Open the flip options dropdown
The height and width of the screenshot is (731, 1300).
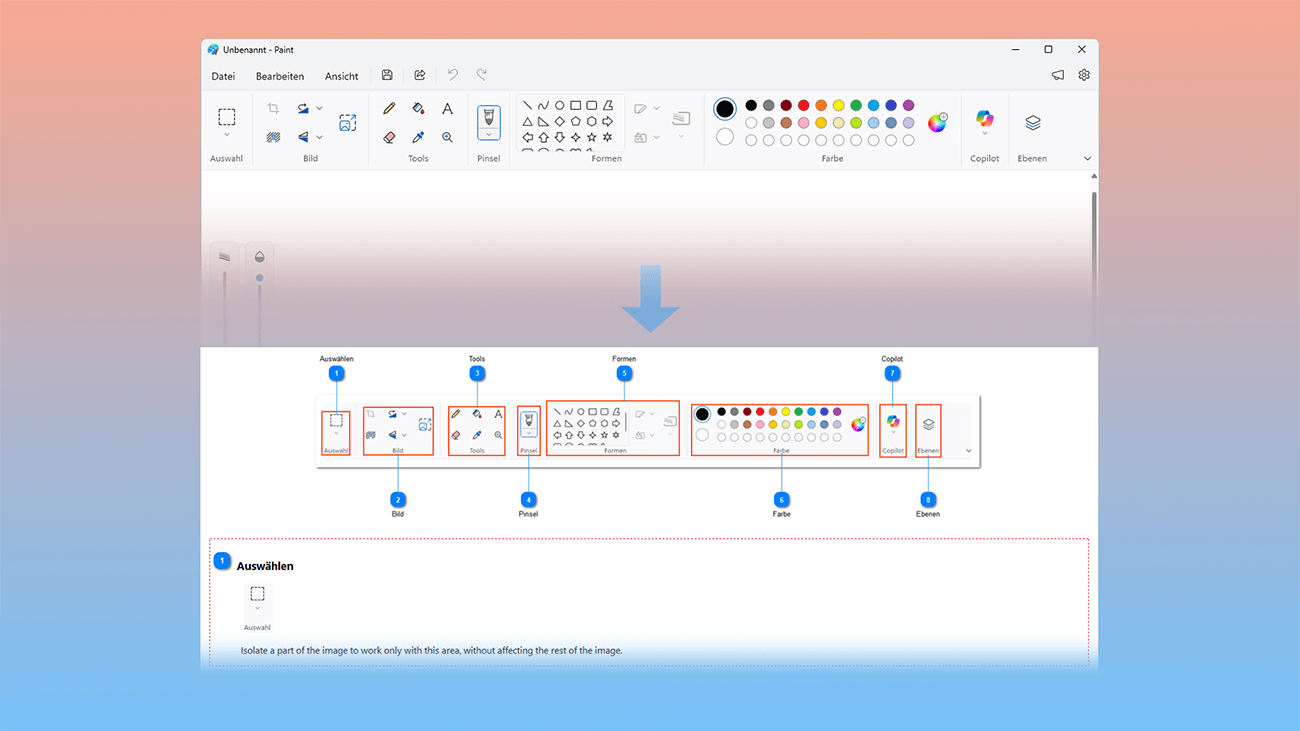[319, 137]
